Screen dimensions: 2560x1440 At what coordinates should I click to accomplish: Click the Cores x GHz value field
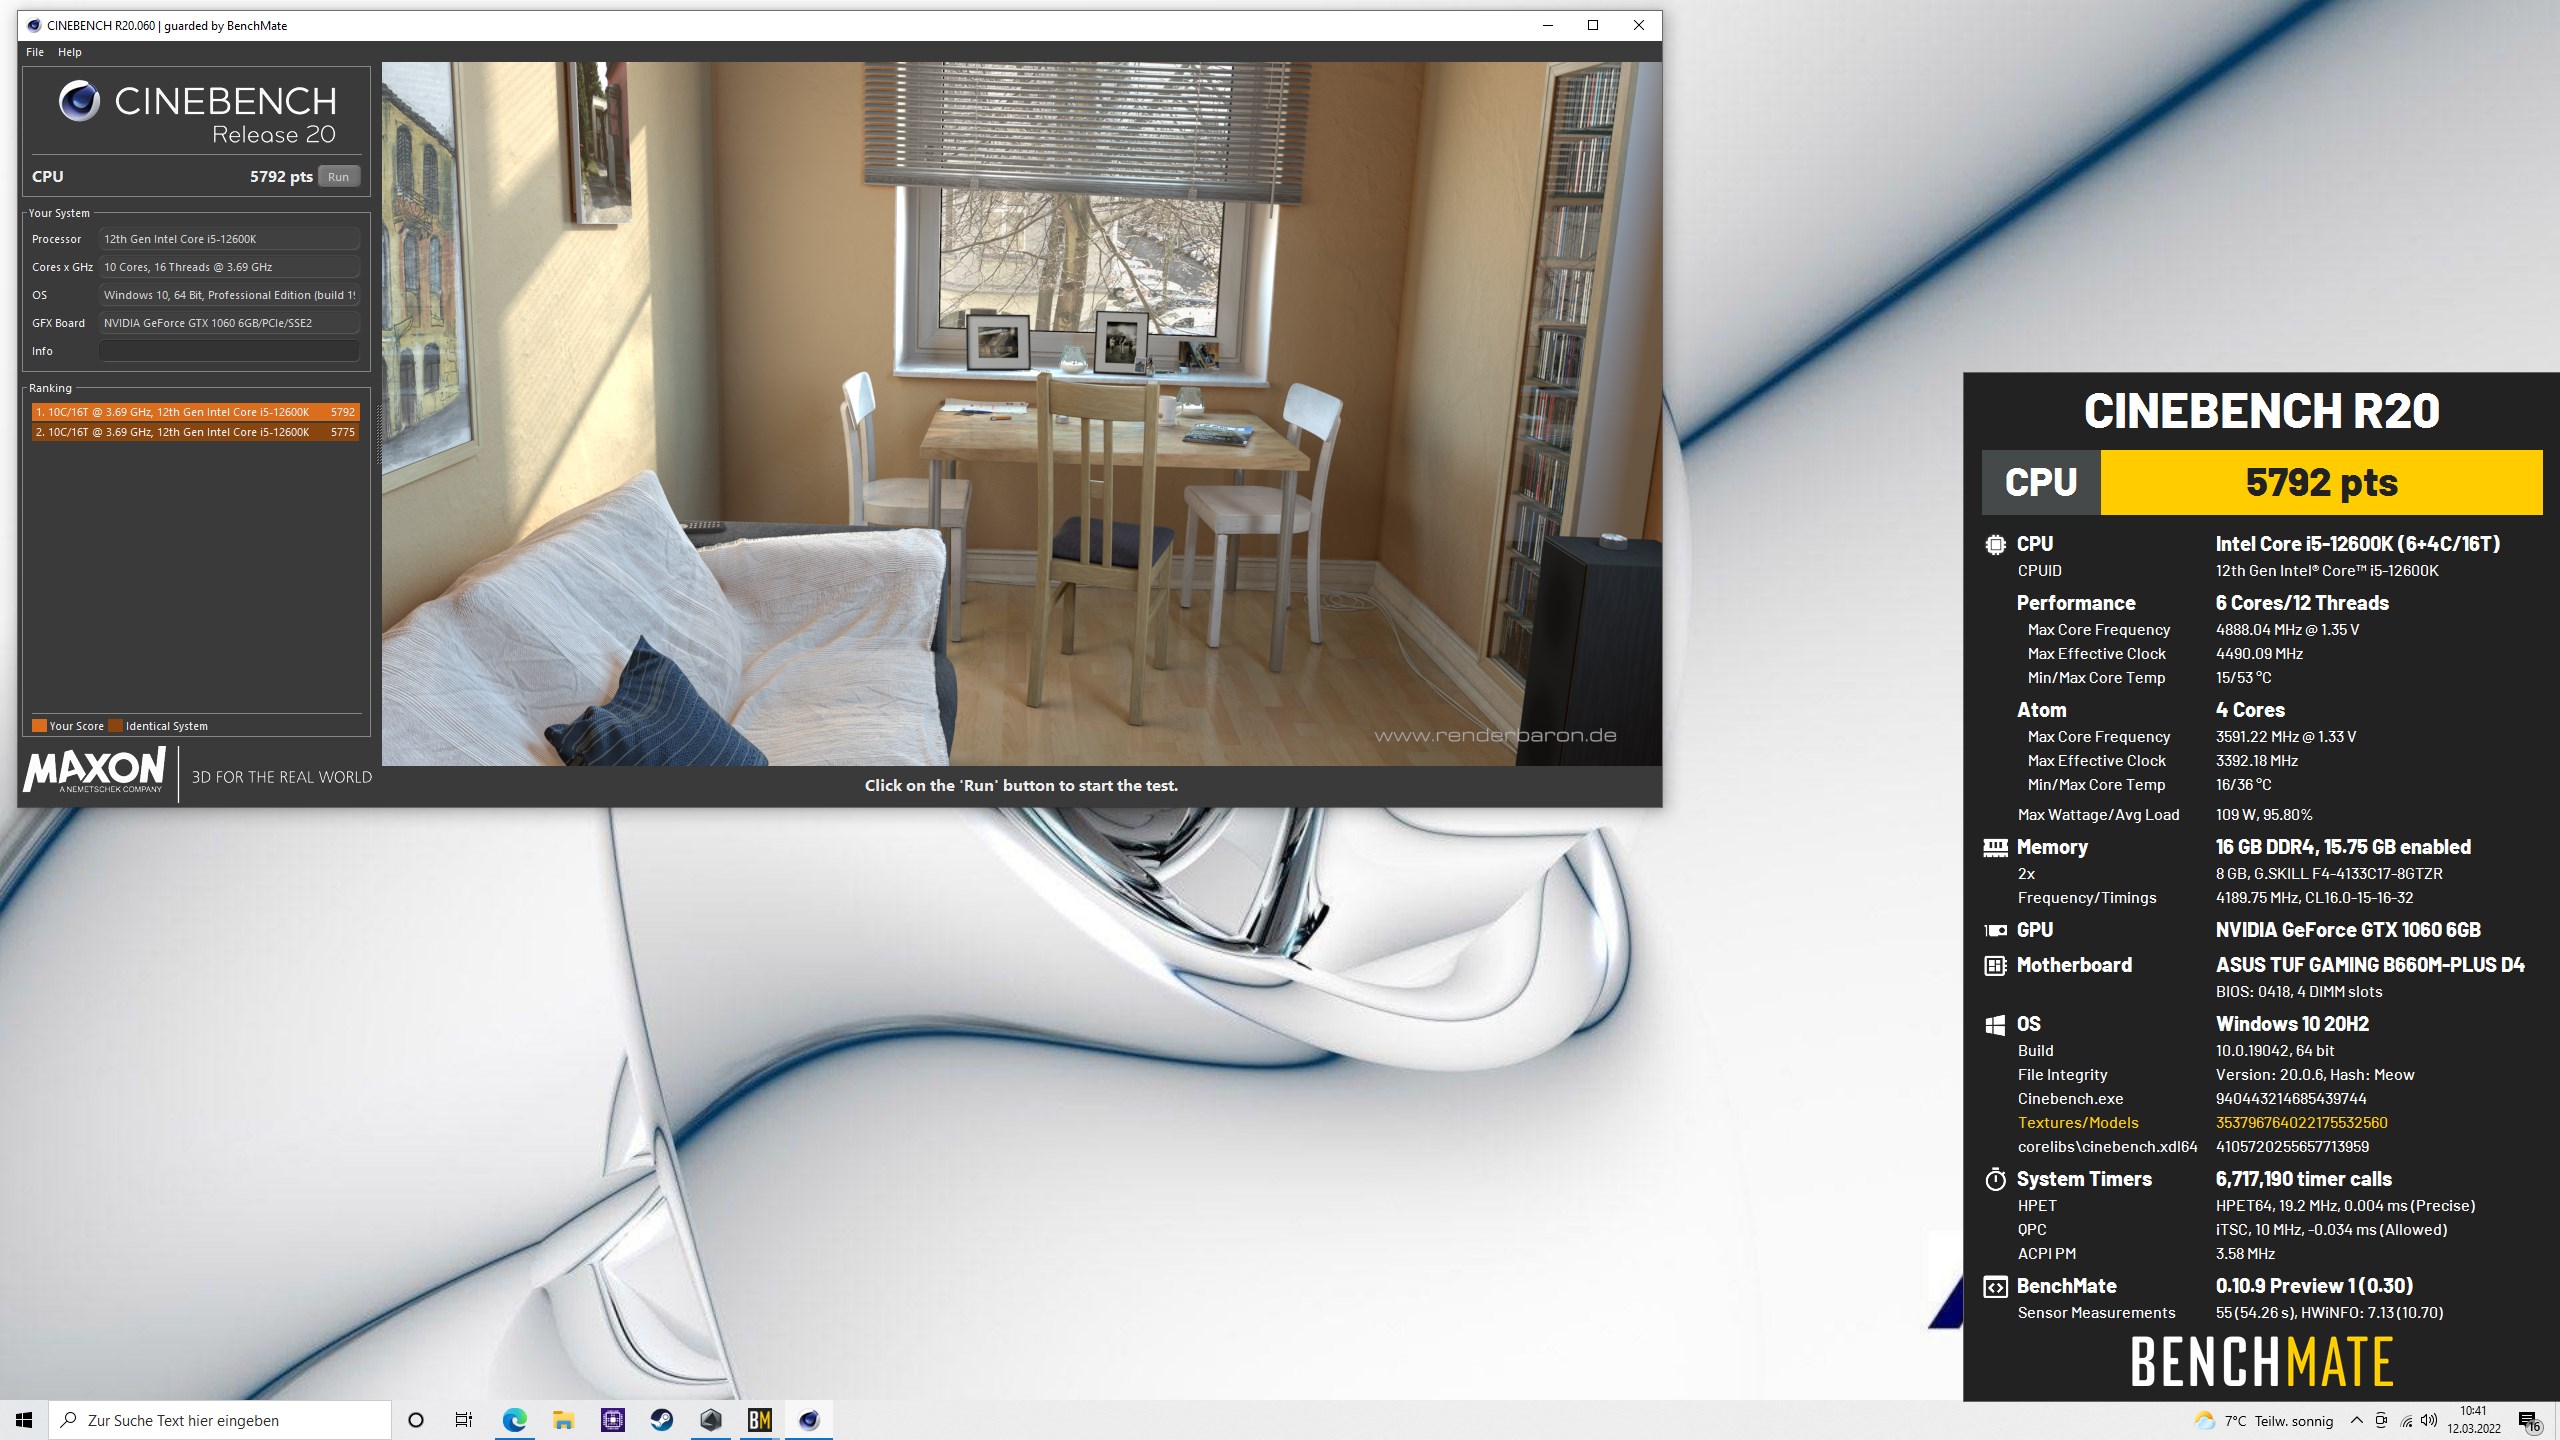pos(229,267)
